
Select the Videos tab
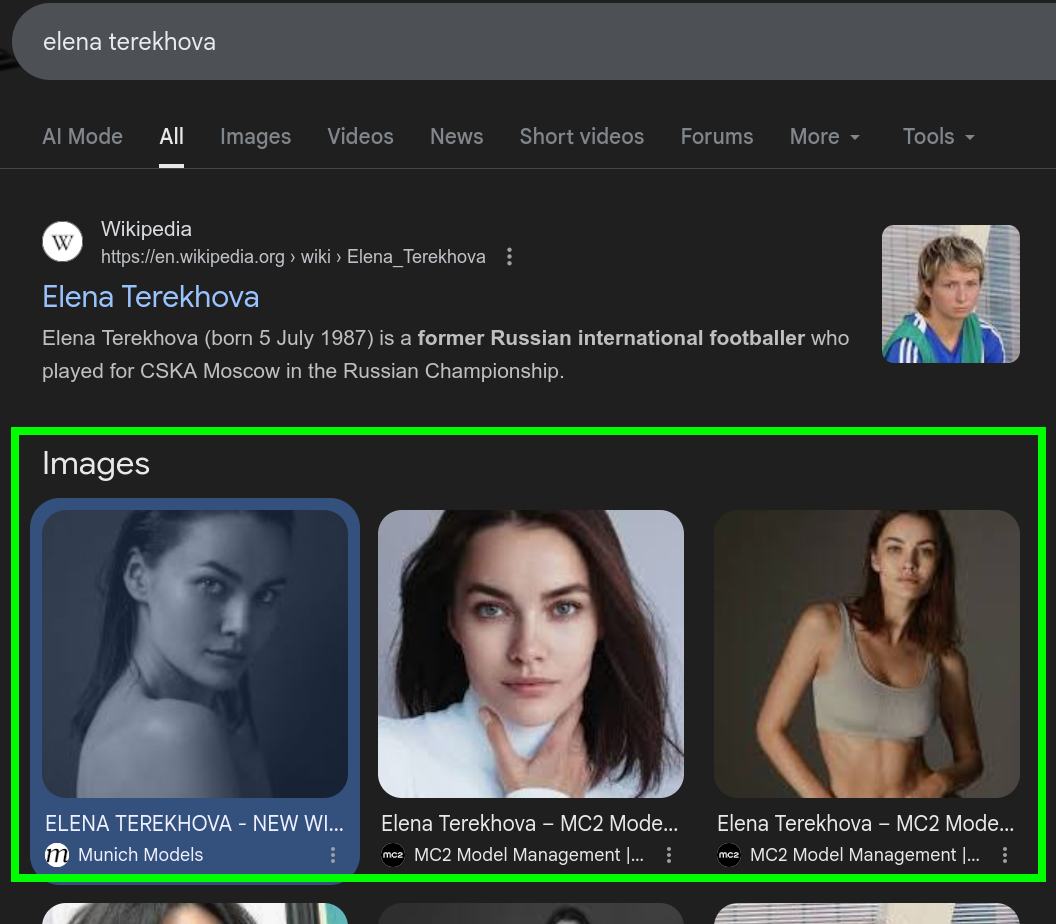360,137
